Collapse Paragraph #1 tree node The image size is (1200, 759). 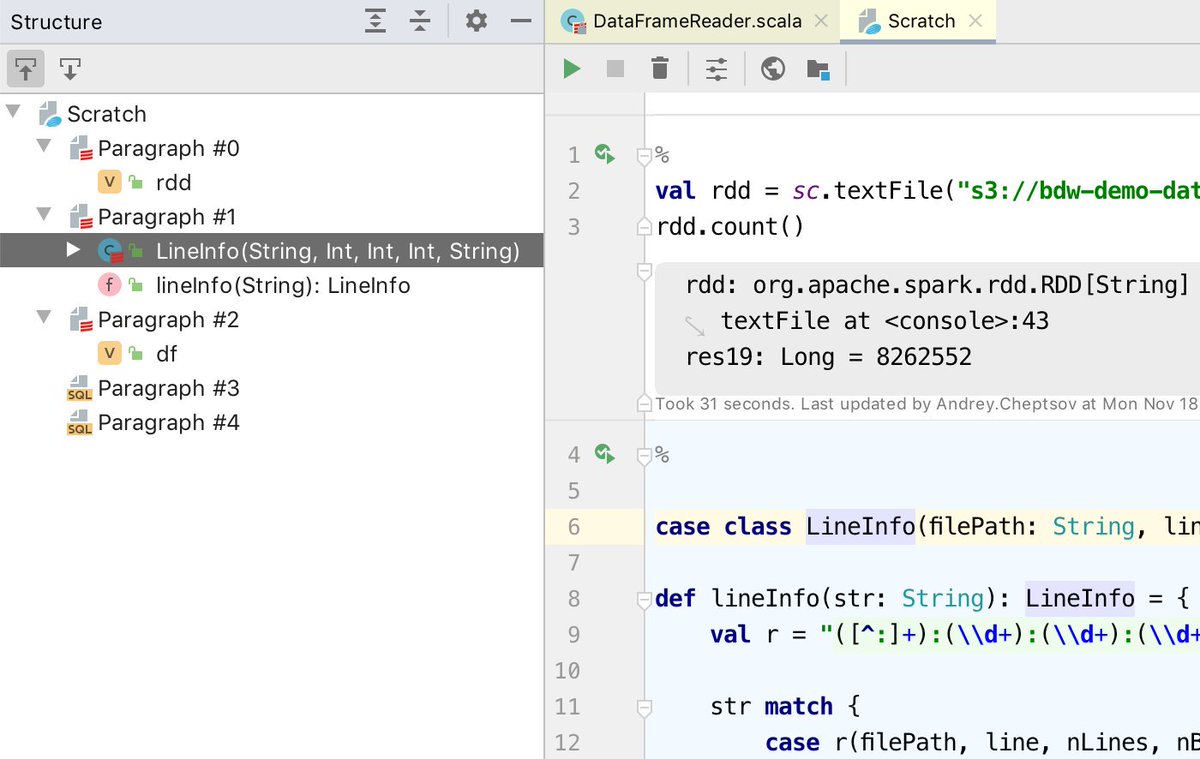point(44,215)
